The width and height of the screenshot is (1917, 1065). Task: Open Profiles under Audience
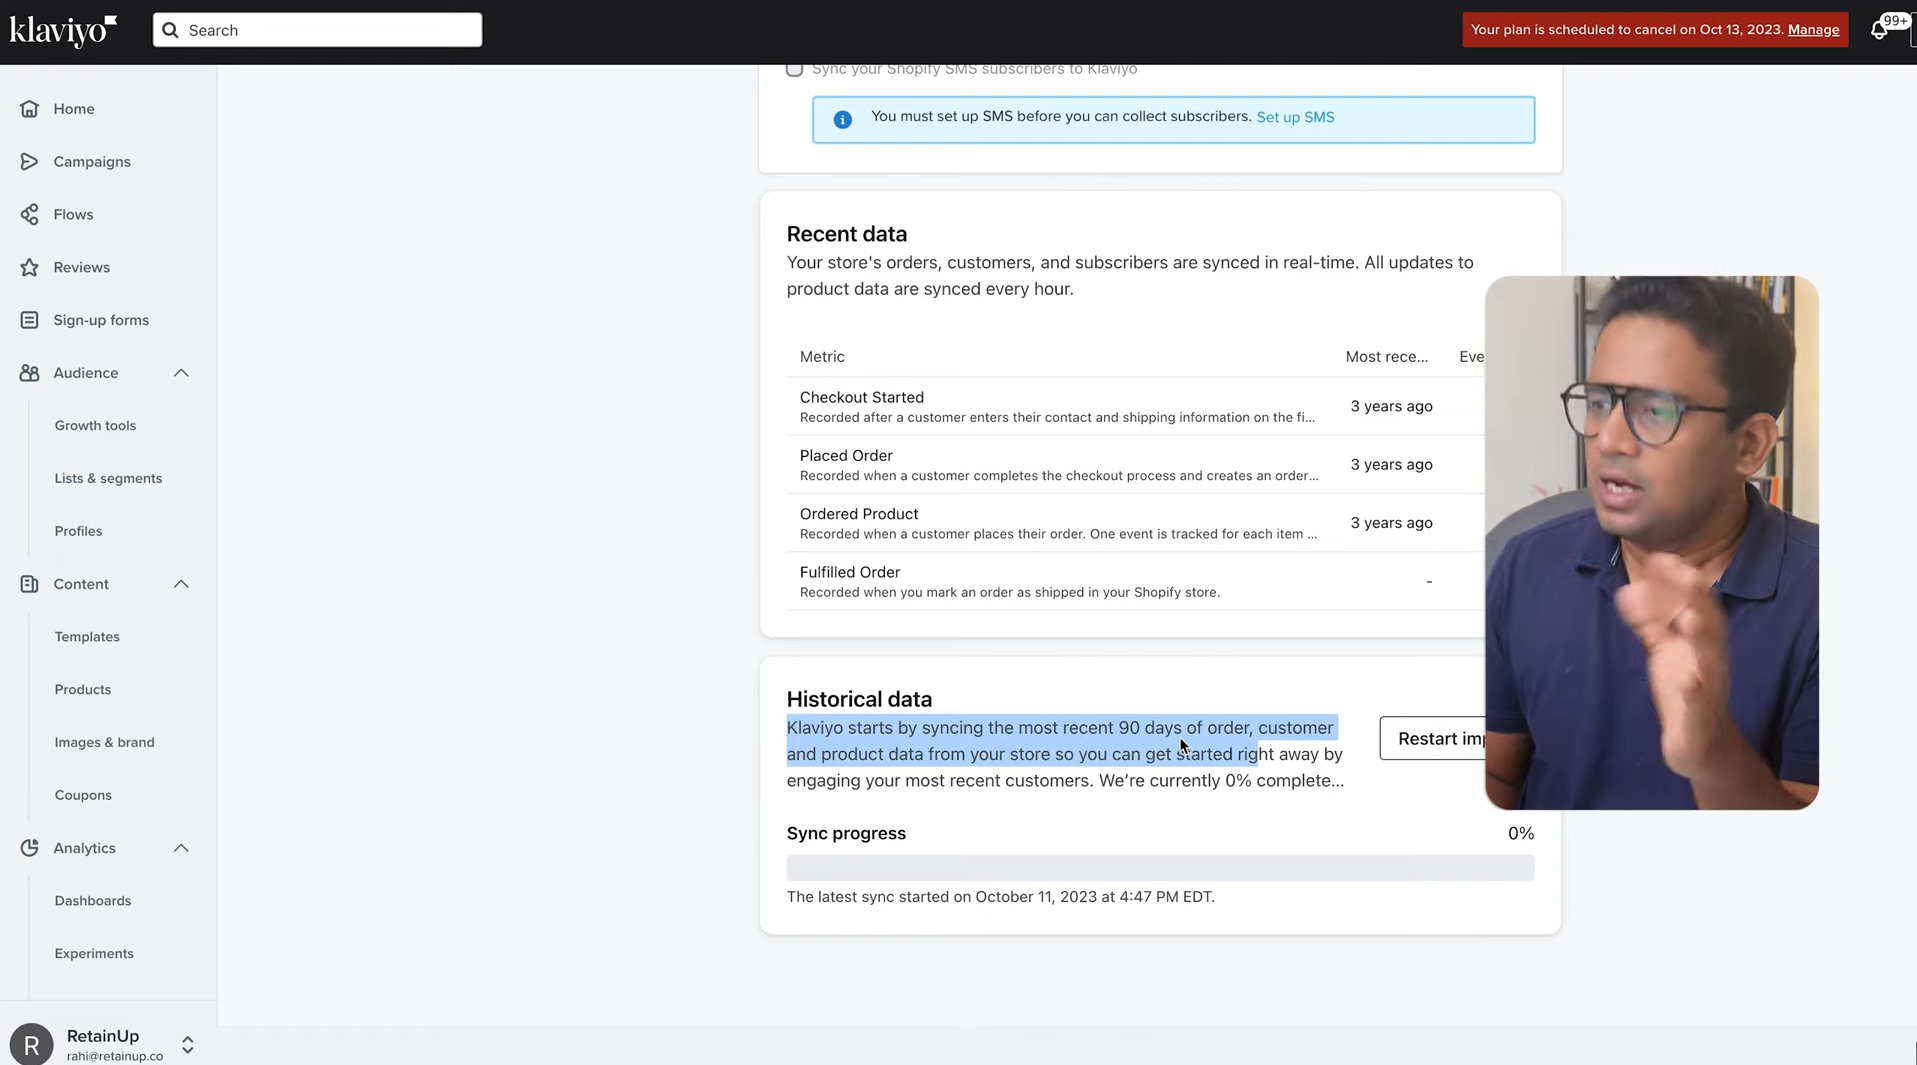78,531
